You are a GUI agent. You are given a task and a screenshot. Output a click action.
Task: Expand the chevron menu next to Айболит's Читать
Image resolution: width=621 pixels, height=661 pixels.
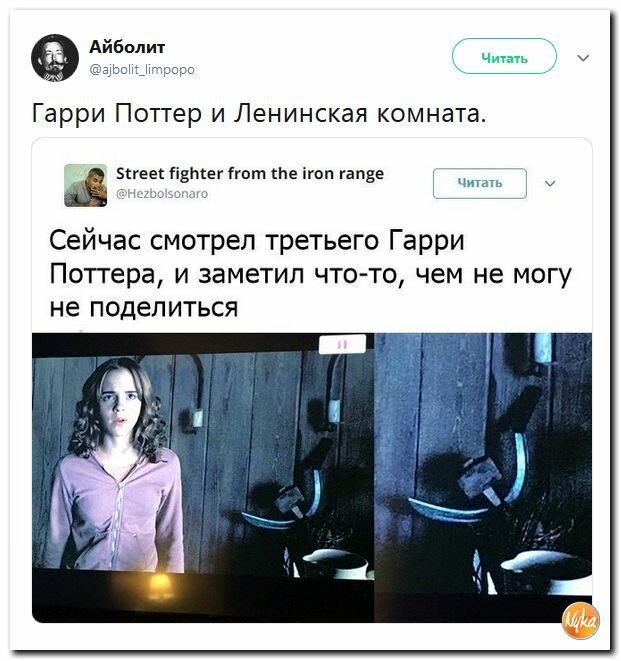click(583, 57)
